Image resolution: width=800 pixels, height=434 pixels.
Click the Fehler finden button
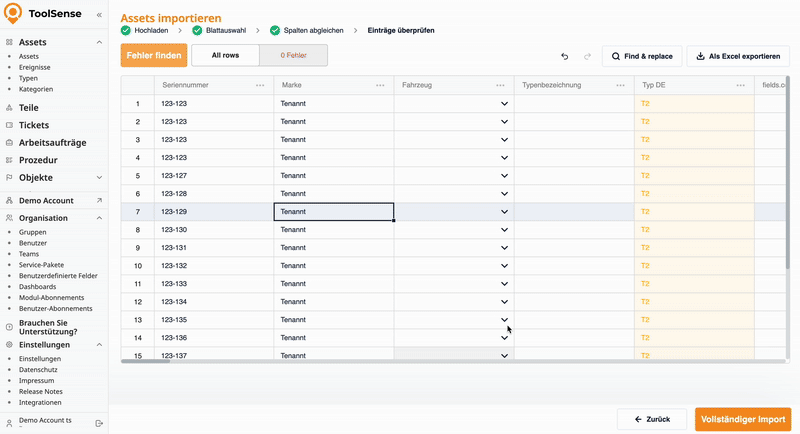pyautogui.click(x=154, y=56)
